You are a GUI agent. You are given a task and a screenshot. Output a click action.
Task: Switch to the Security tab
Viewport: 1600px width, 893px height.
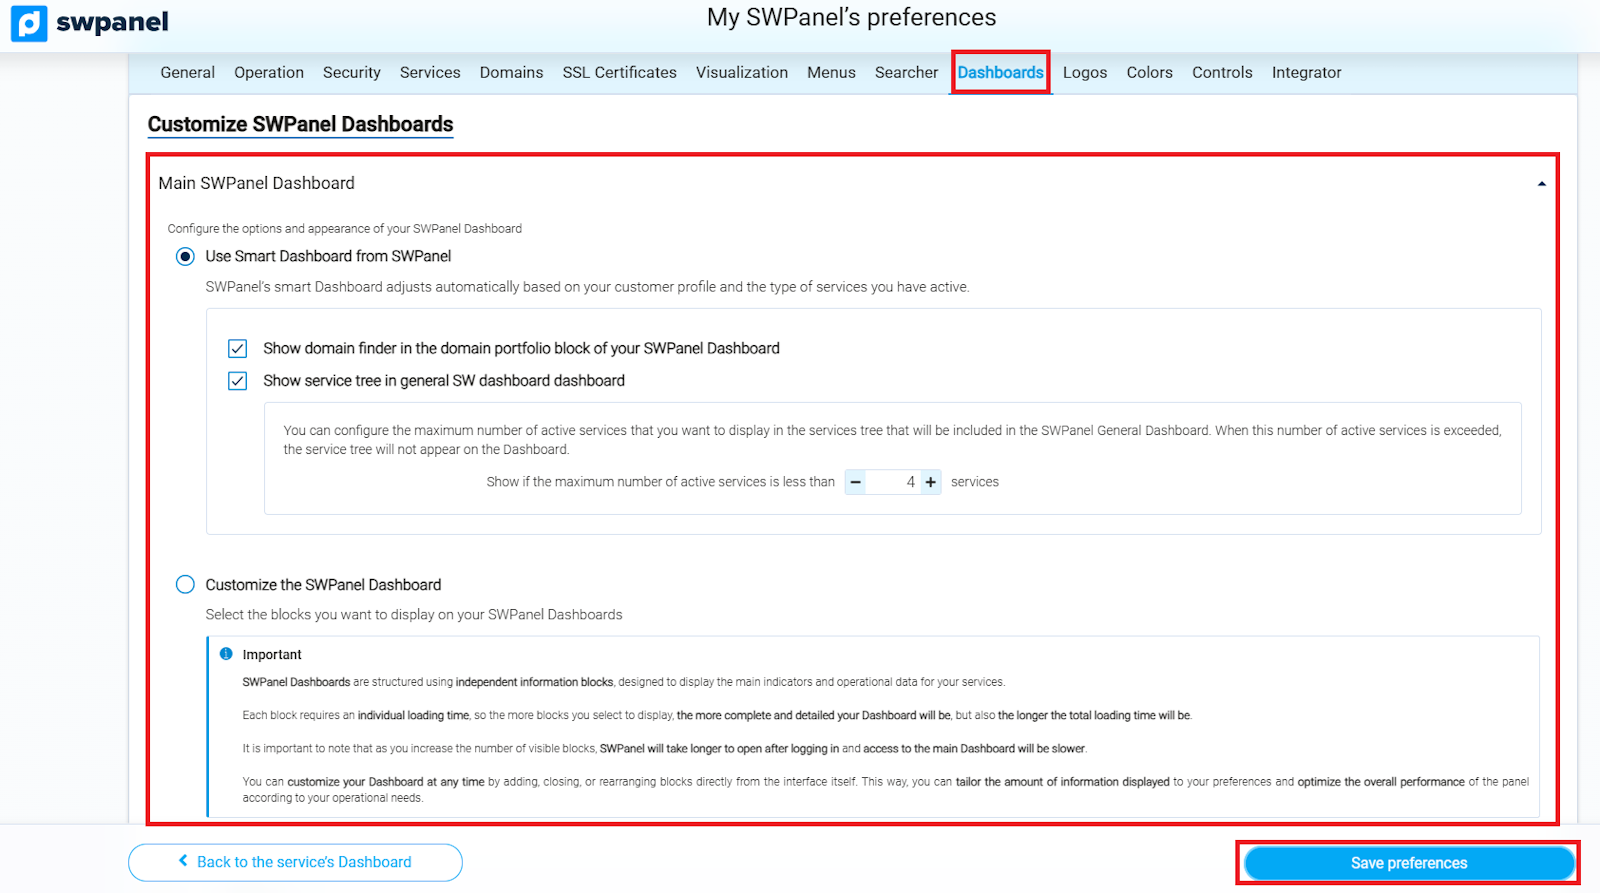[351, 73]
